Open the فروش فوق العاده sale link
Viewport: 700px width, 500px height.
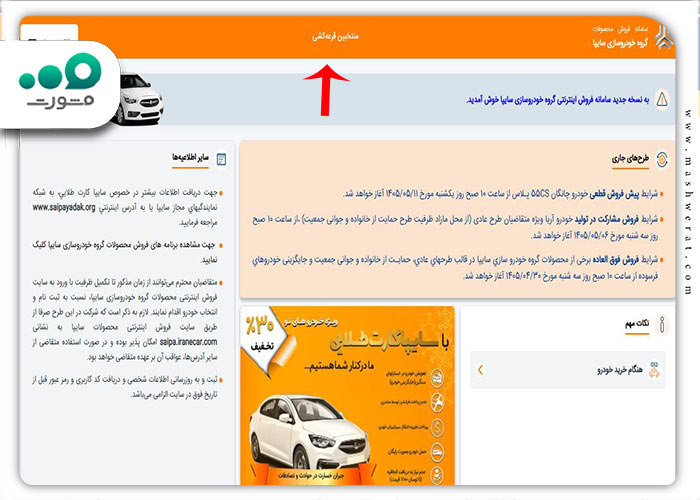616,260
